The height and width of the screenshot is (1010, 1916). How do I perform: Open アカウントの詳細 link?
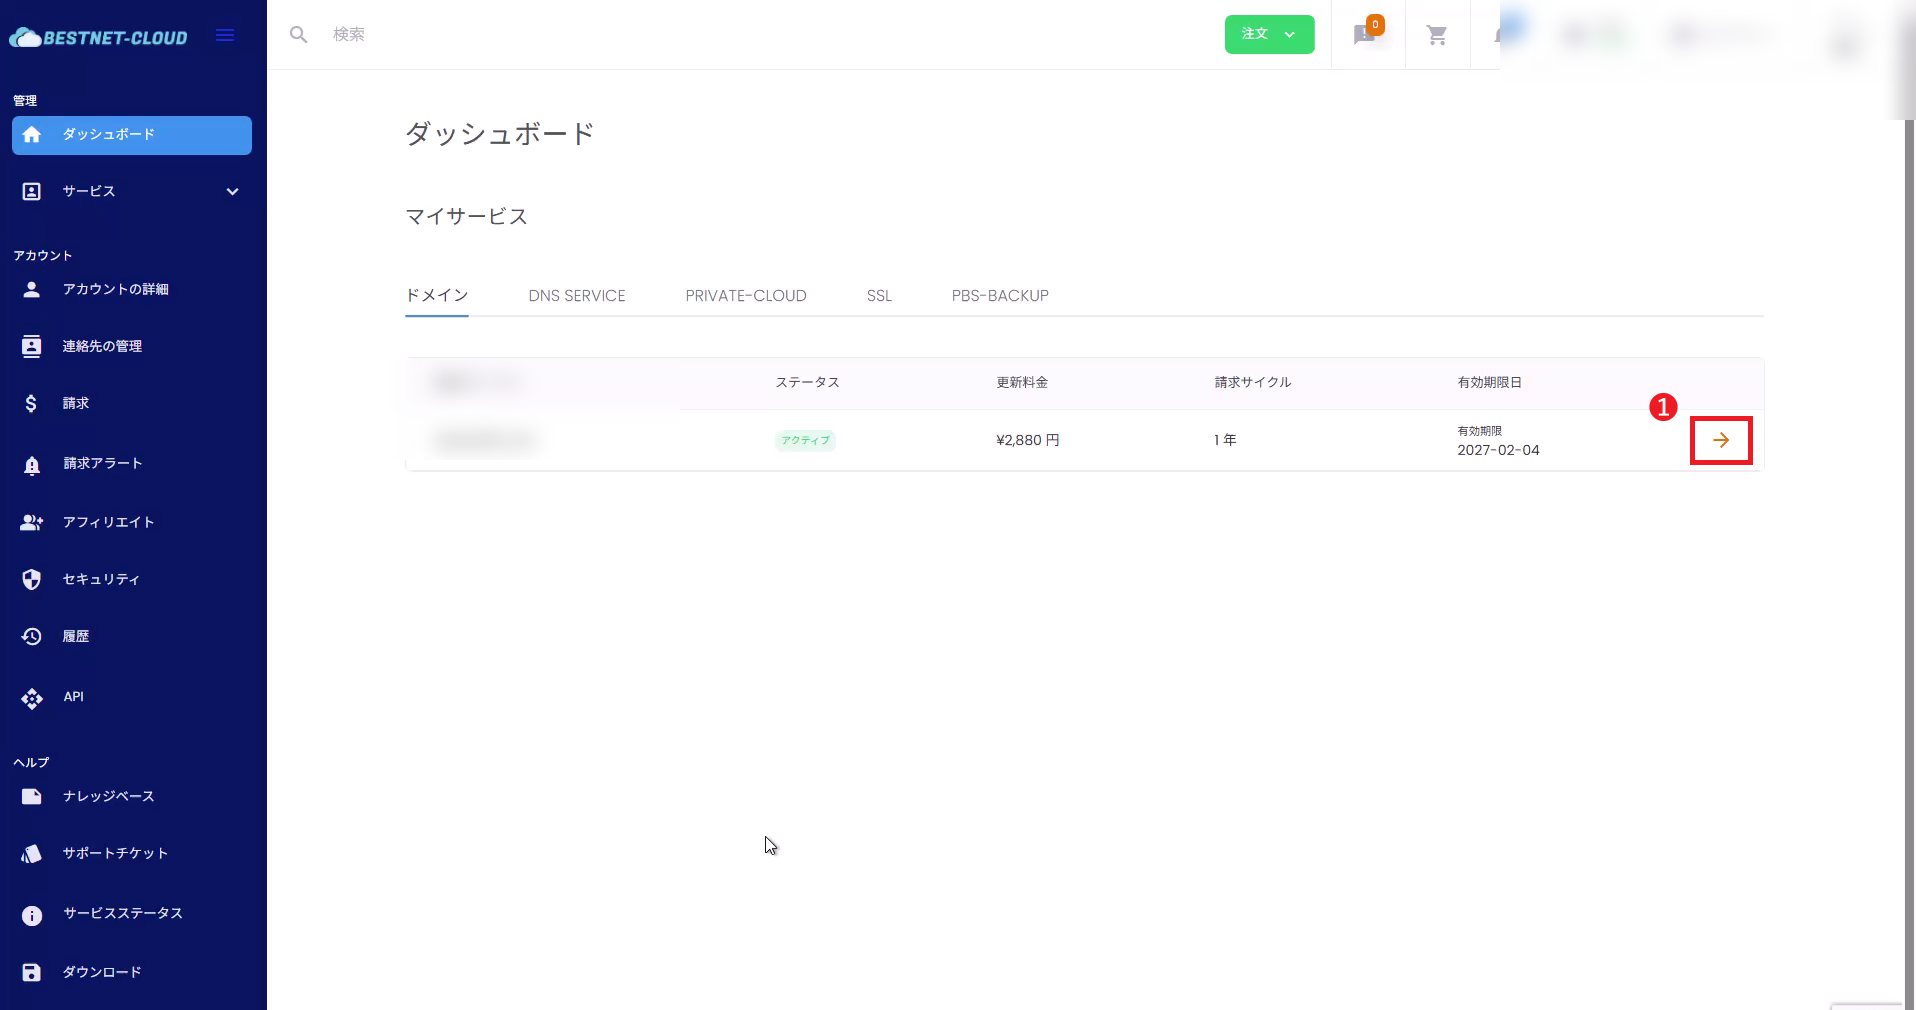pos(115,290)
